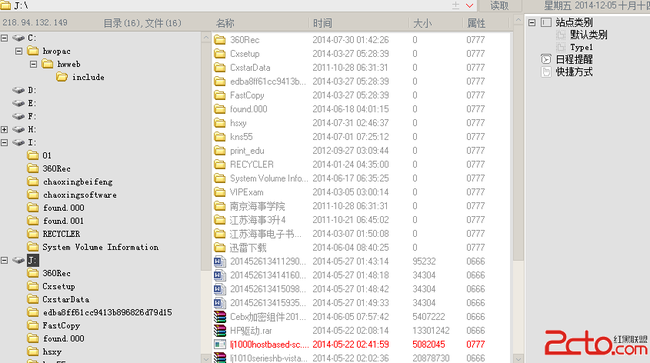Open the 快捷方式 item

pyautogui.click(x=574, y=72)
